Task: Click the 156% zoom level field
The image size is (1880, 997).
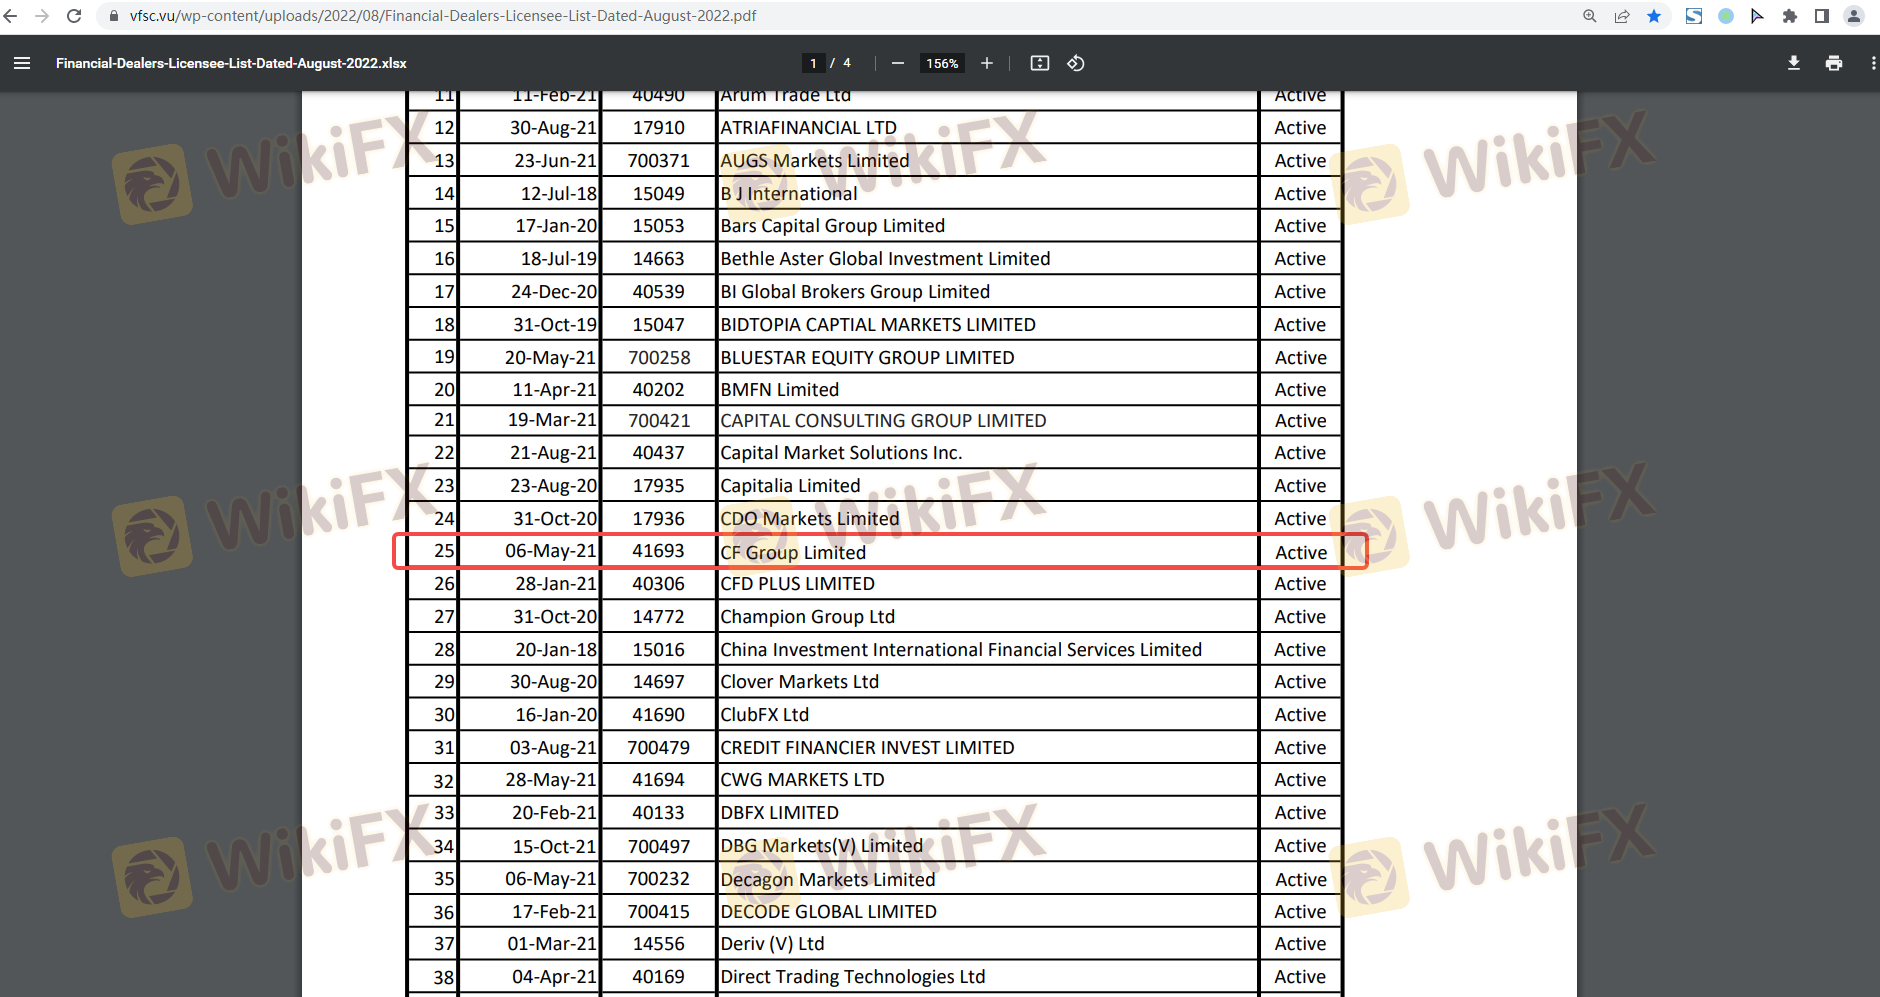Action: click(x=942, y=63)
